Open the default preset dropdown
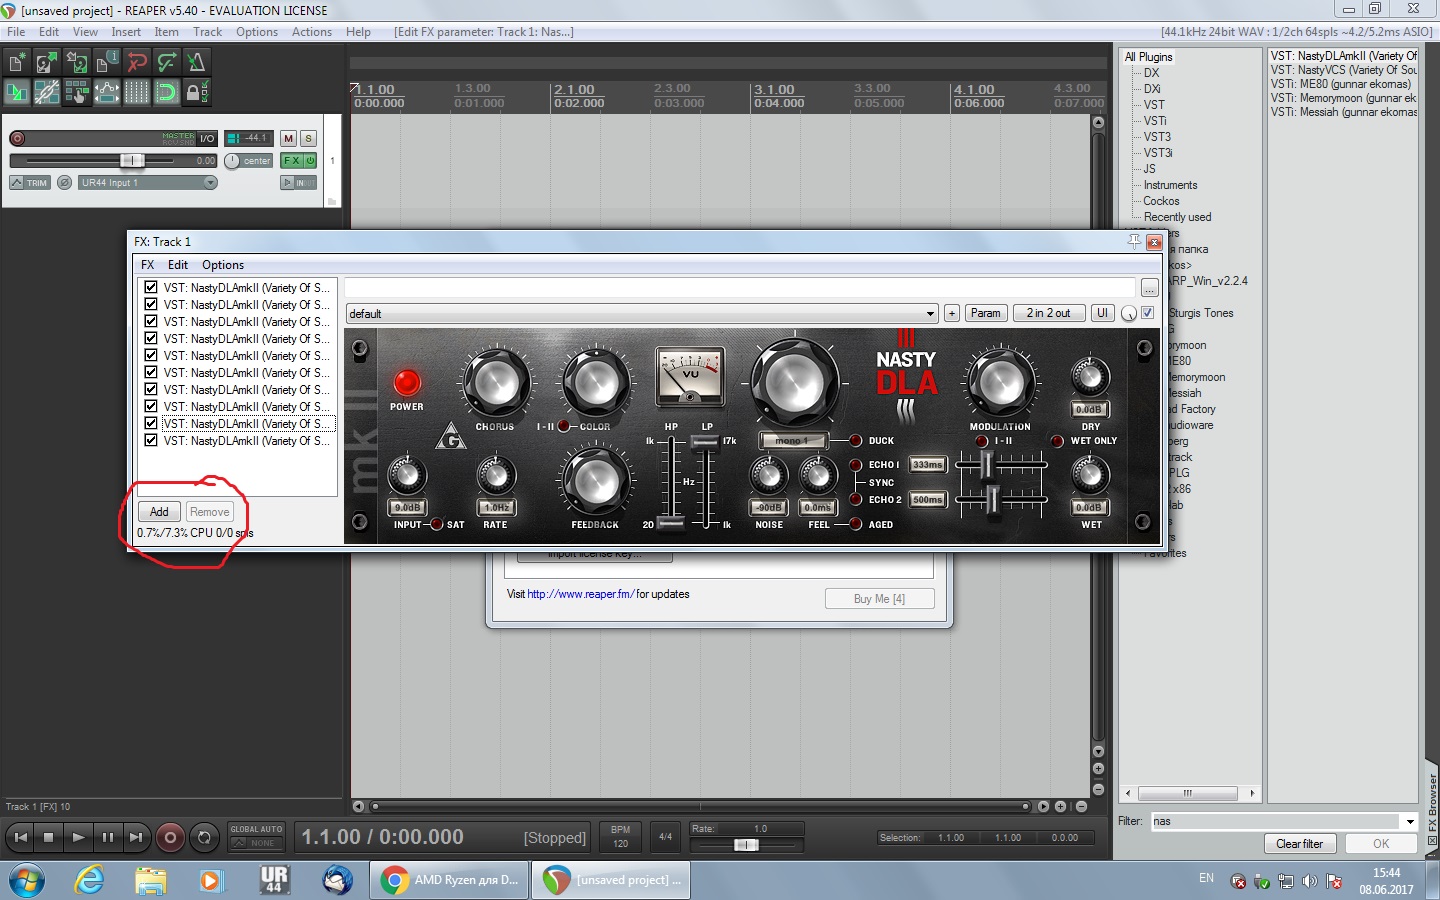The image size is (1440, 900). [642, 314]
